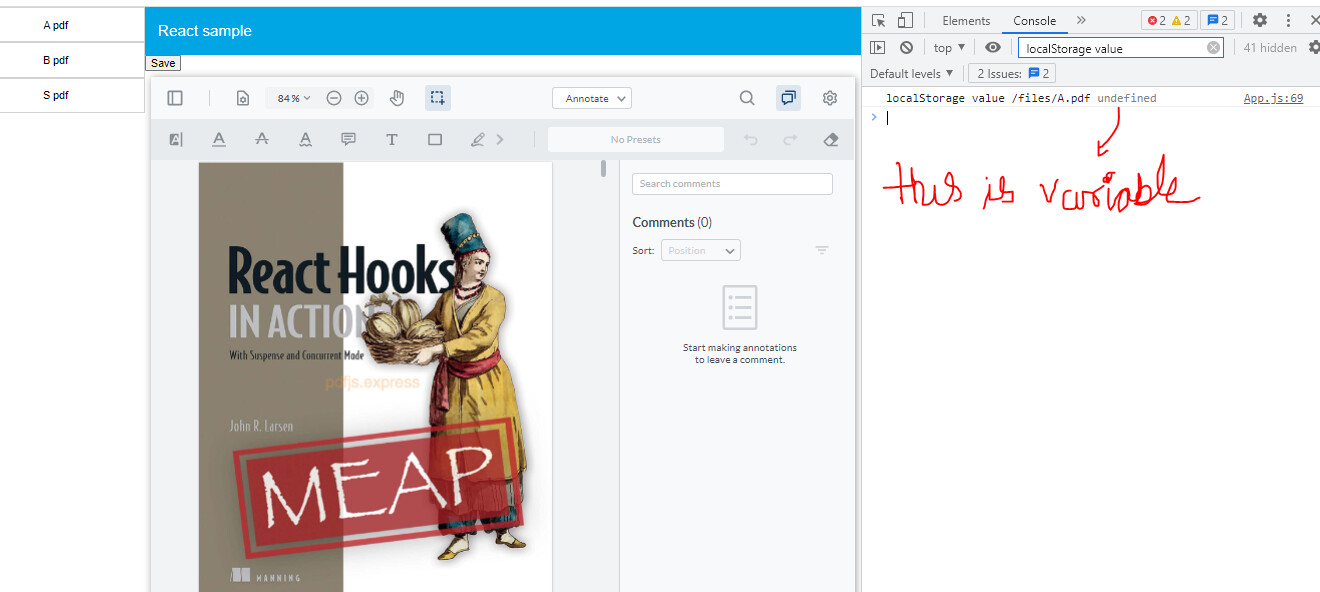This screenshot has height=592, width=1320.
Task: Click the comments filter icon
Action: [822, 250]
